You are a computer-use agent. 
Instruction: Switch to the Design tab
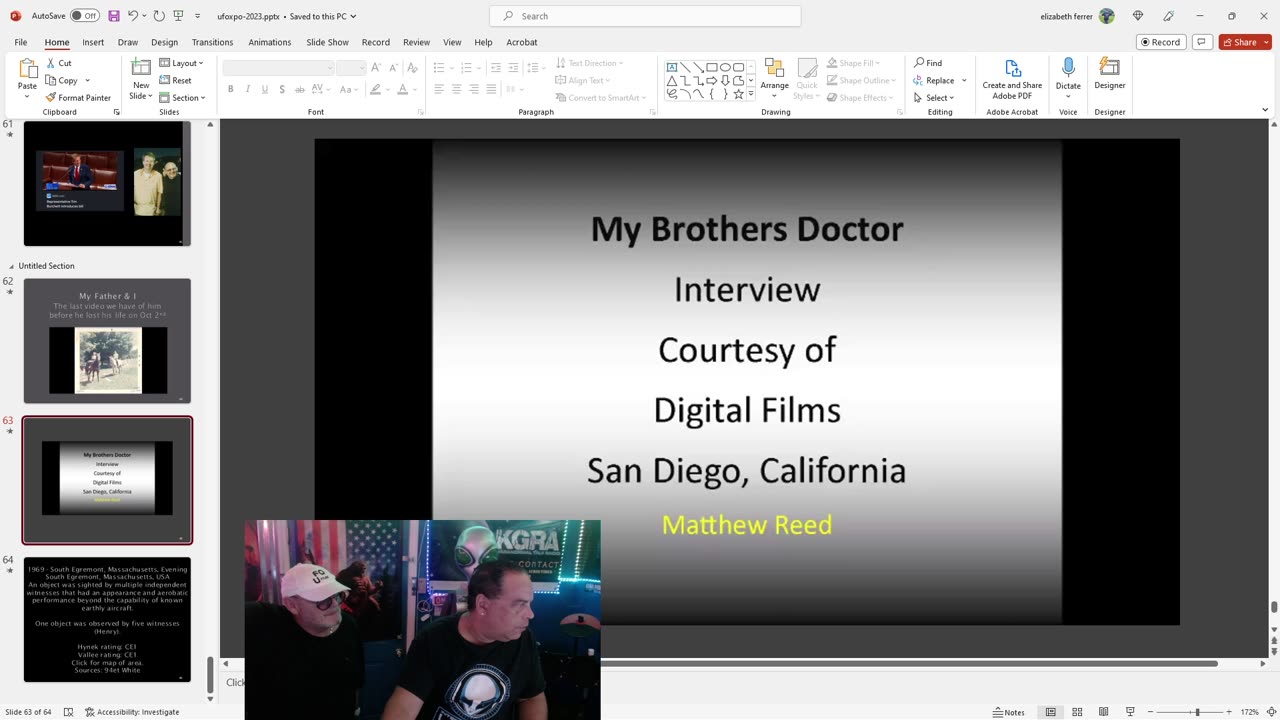point(164,42)
